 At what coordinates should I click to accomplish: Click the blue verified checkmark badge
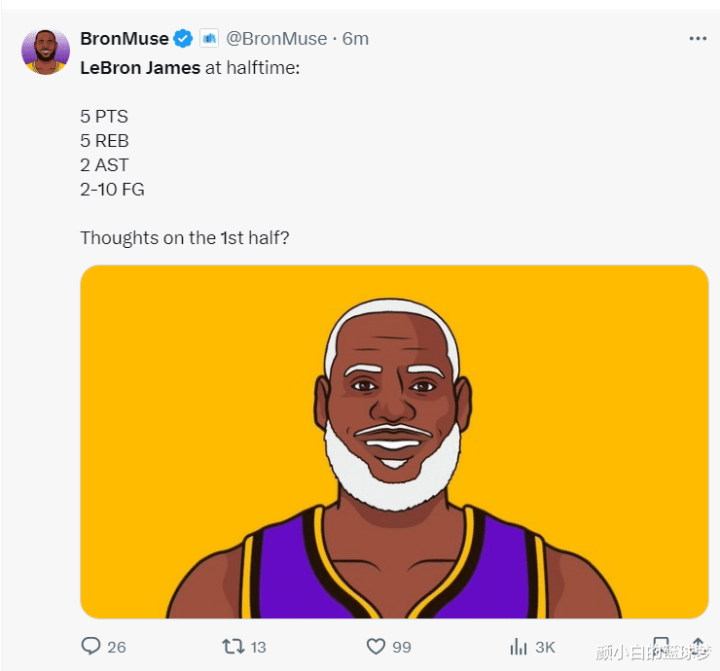[183, 39]
